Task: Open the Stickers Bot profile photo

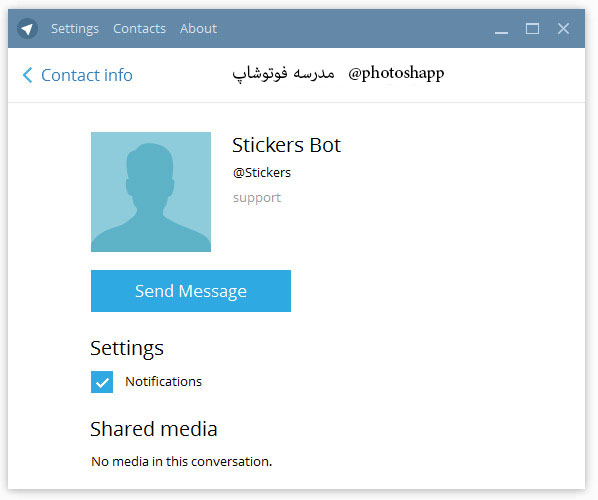Action: point(151,192)
